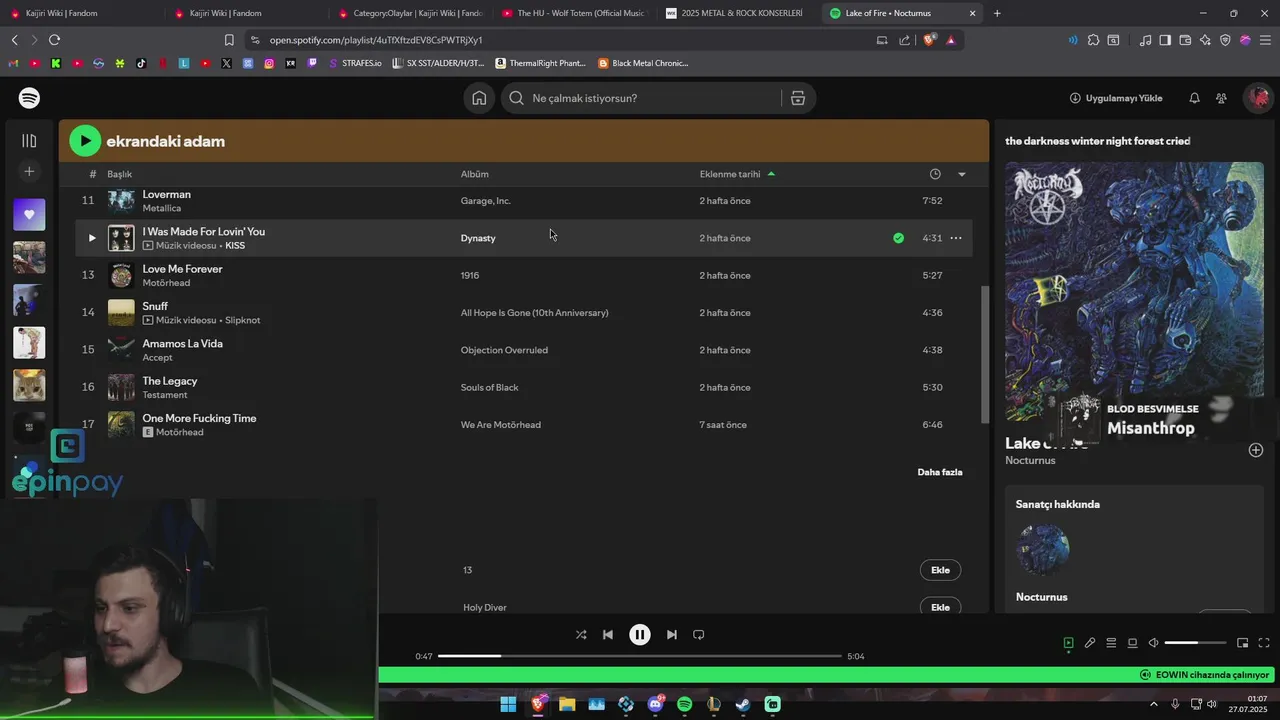Open the play queue
The image size is (1280, 720).
click(x=1111, y=643)
